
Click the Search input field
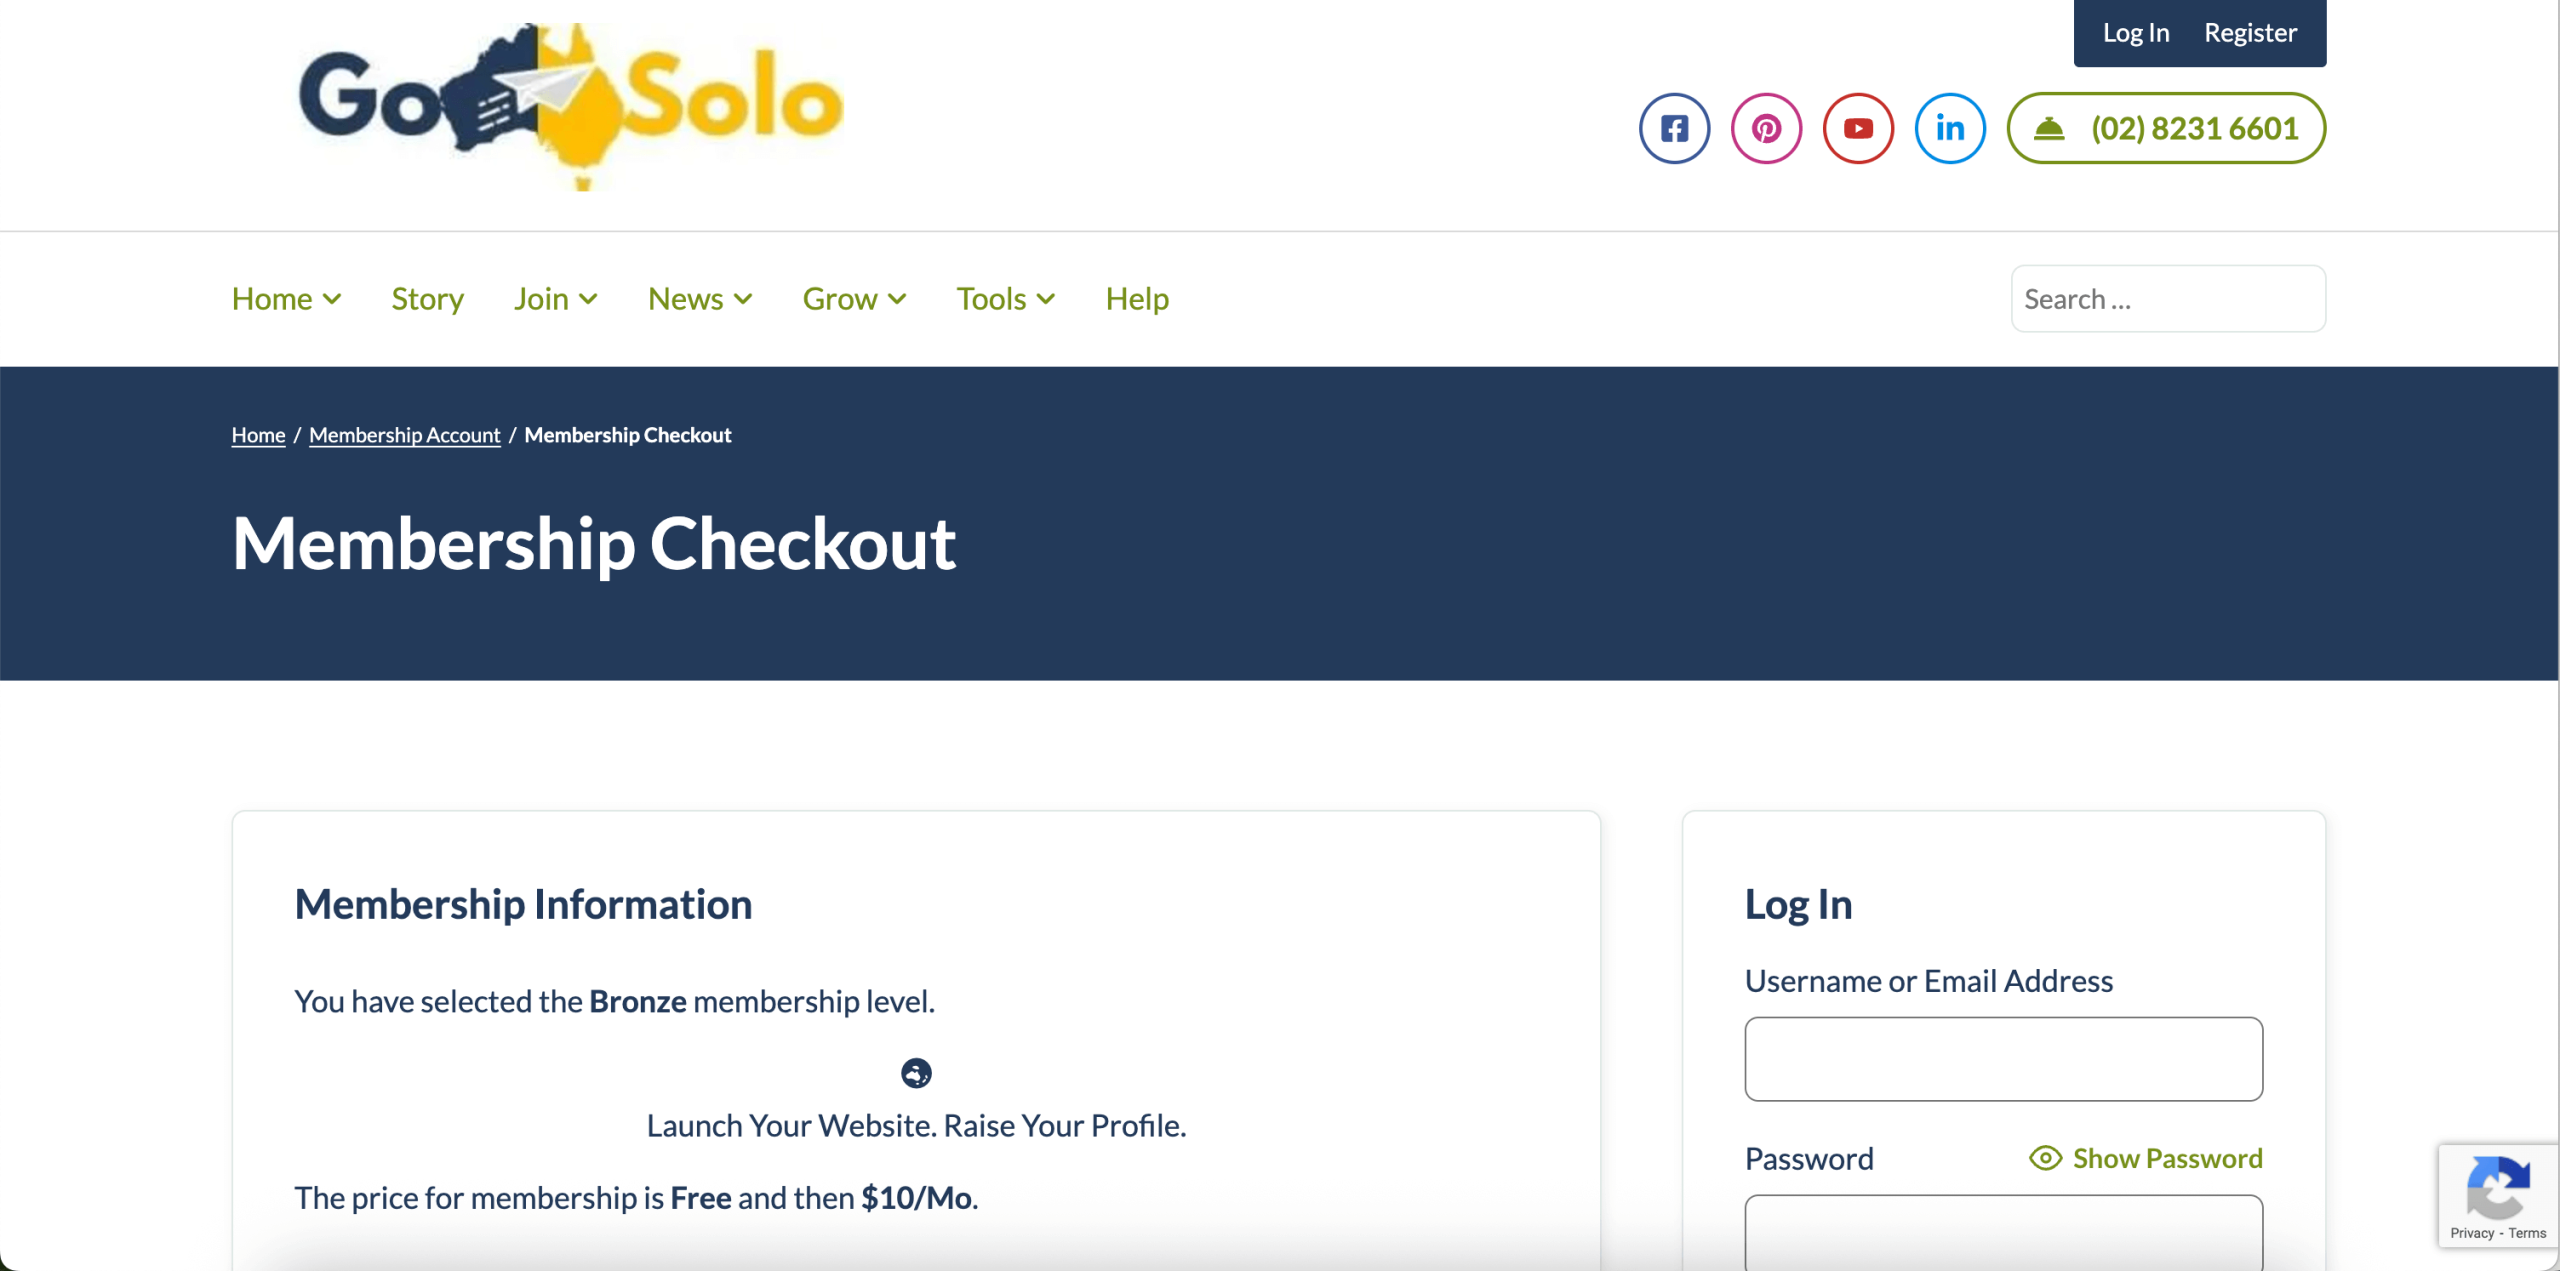[x=2168, y=299]
